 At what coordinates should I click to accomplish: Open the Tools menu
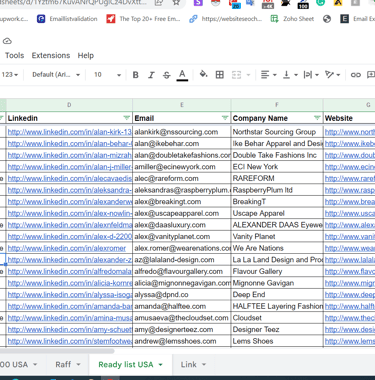(x=14, y=55)
